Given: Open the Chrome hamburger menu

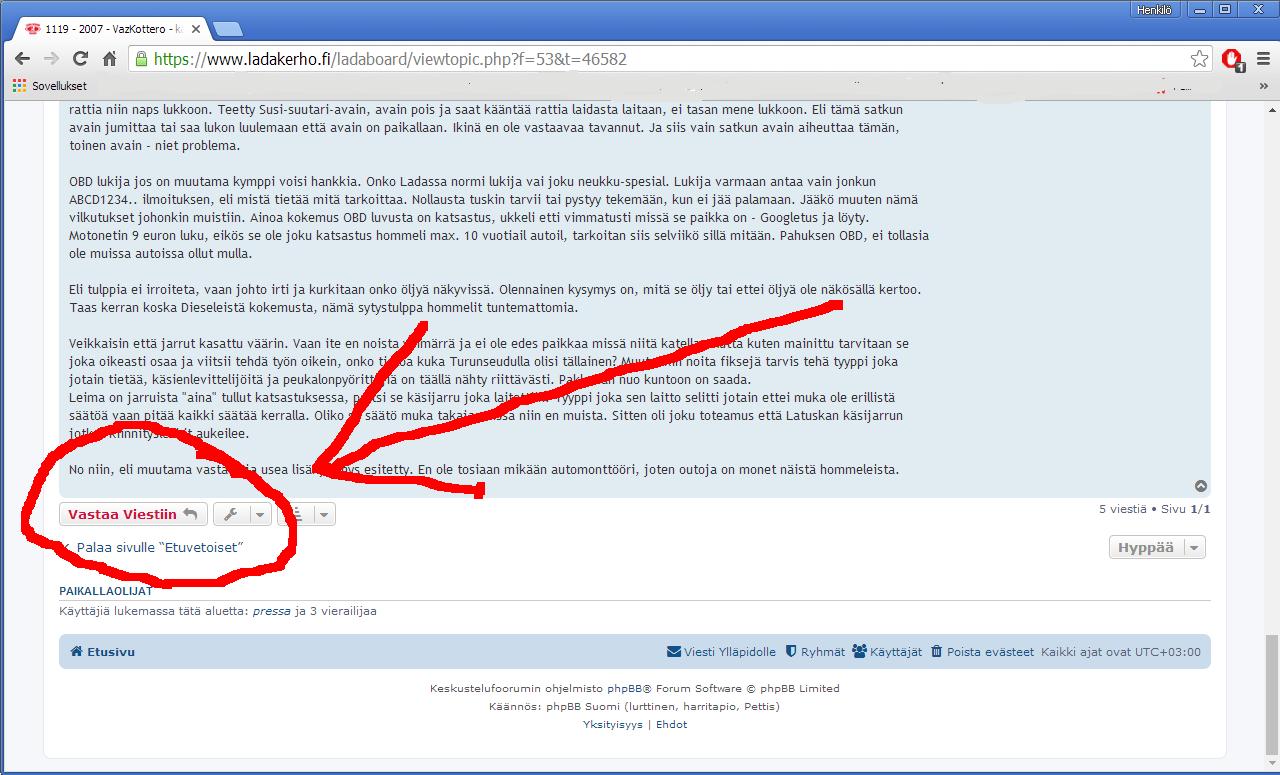Looking at the screenshot, I should pos(1262,59).
